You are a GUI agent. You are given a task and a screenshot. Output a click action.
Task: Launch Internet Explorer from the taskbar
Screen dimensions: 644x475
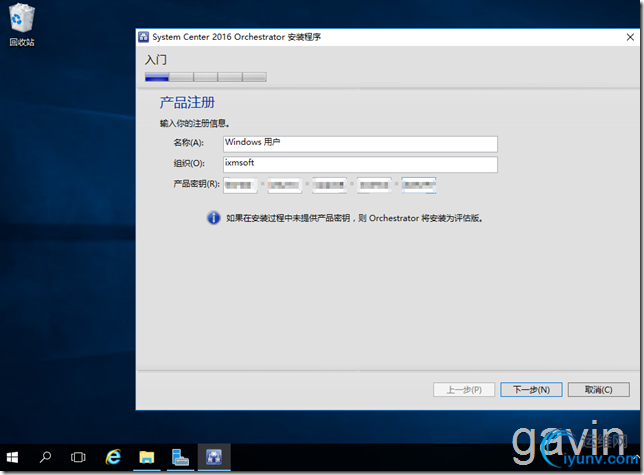click(113, 457)
